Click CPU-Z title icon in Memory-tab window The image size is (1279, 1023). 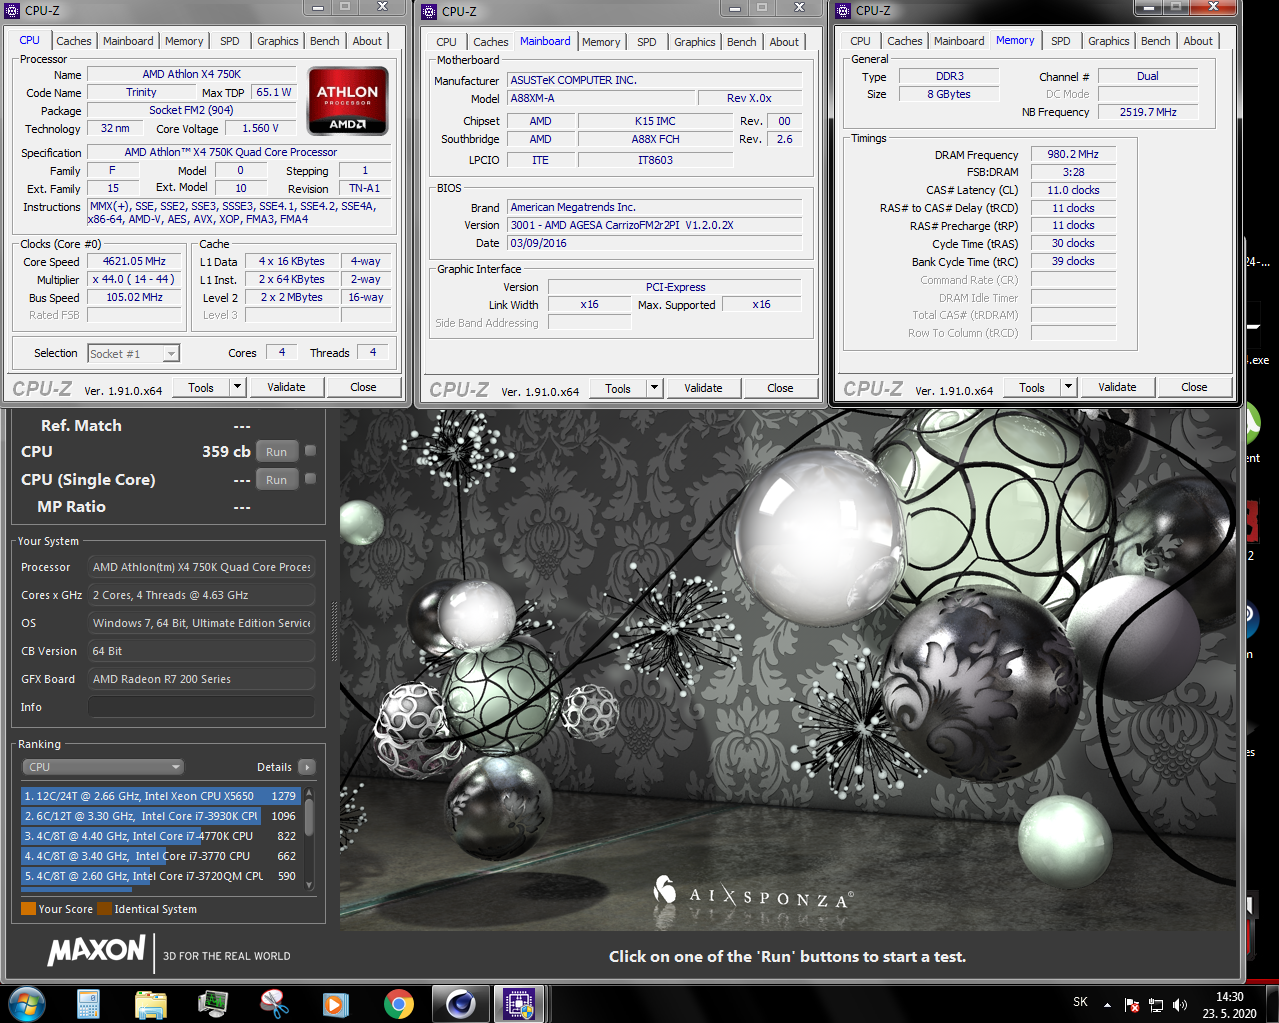(x=844, y=10)
